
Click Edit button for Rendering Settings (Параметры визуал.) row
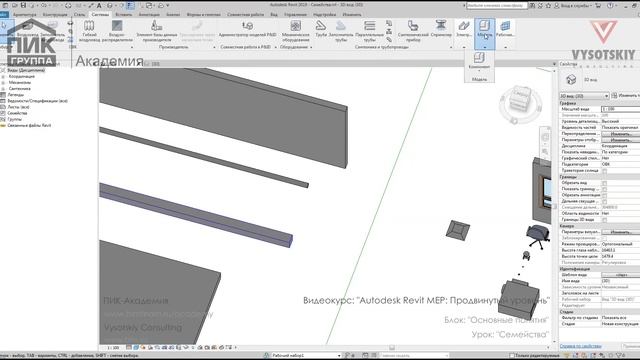[621, 232]
